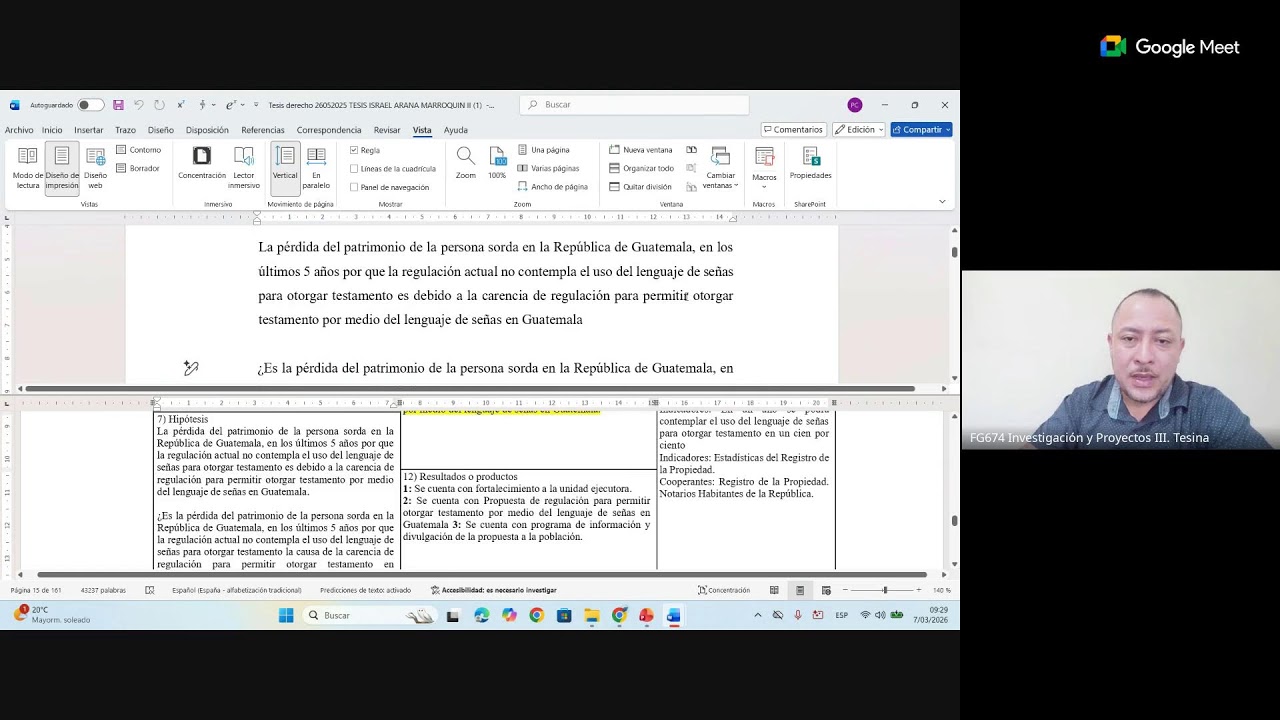Adjust the zoom slider in status bar
1280x720 pixels.
(x=884, y=590)
